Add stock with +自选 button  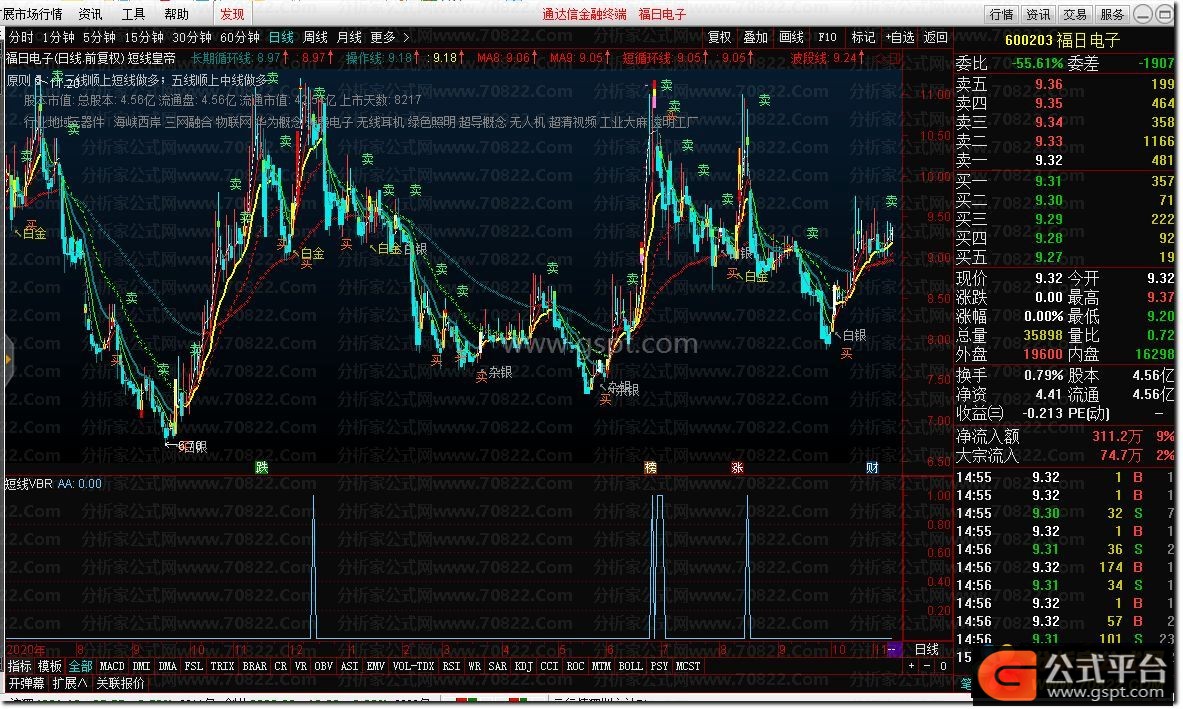click(900, 37)
